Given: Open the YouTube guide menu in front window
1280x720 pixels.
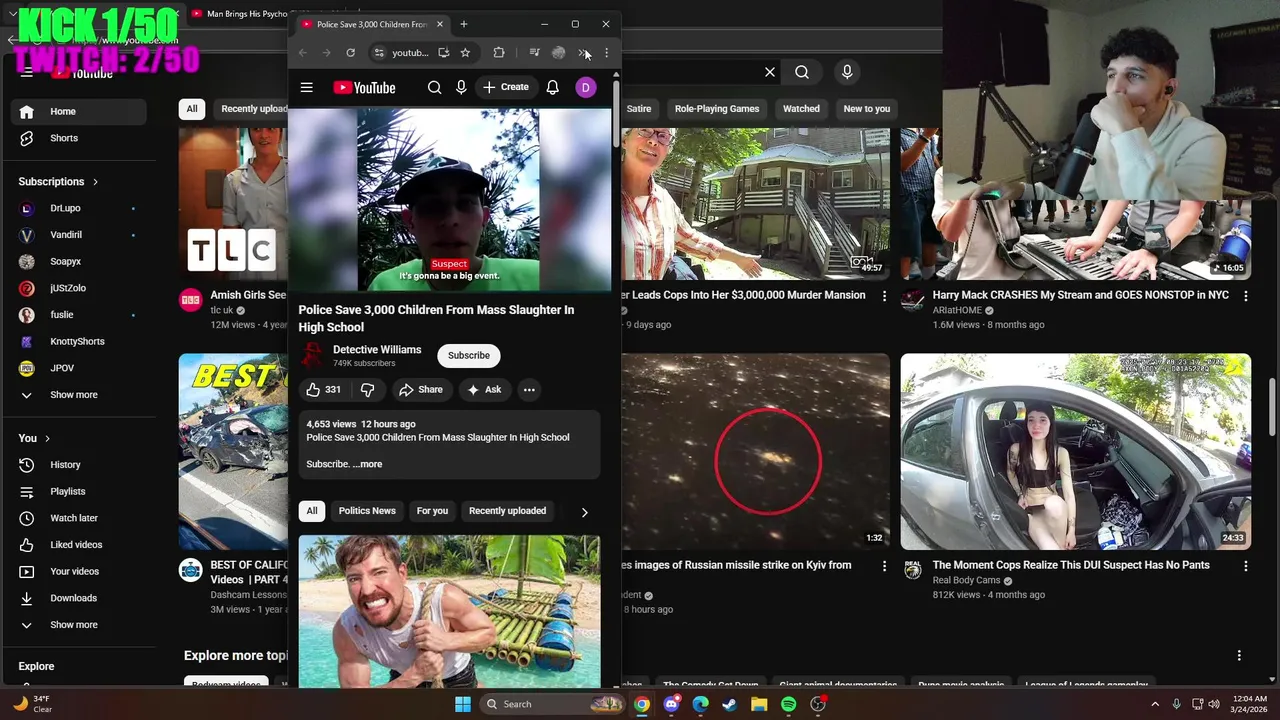Looking at the screenshot, I should click(307, 88).
